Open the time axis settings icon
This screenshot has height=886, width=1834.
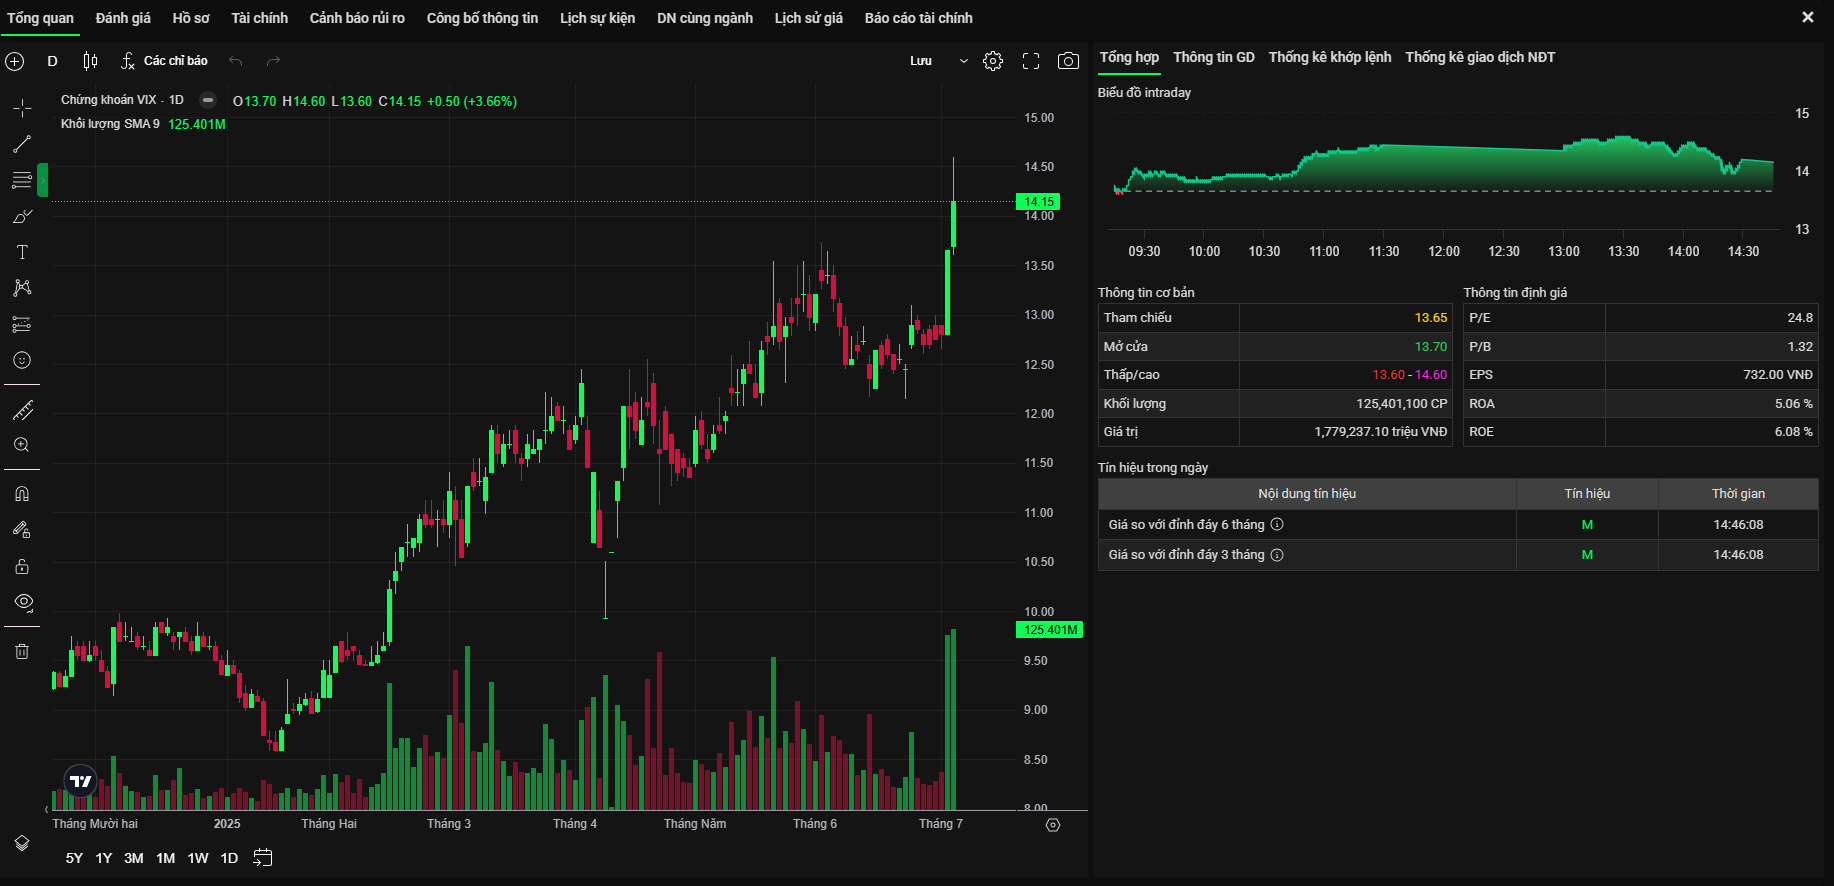click(1053, 825)
